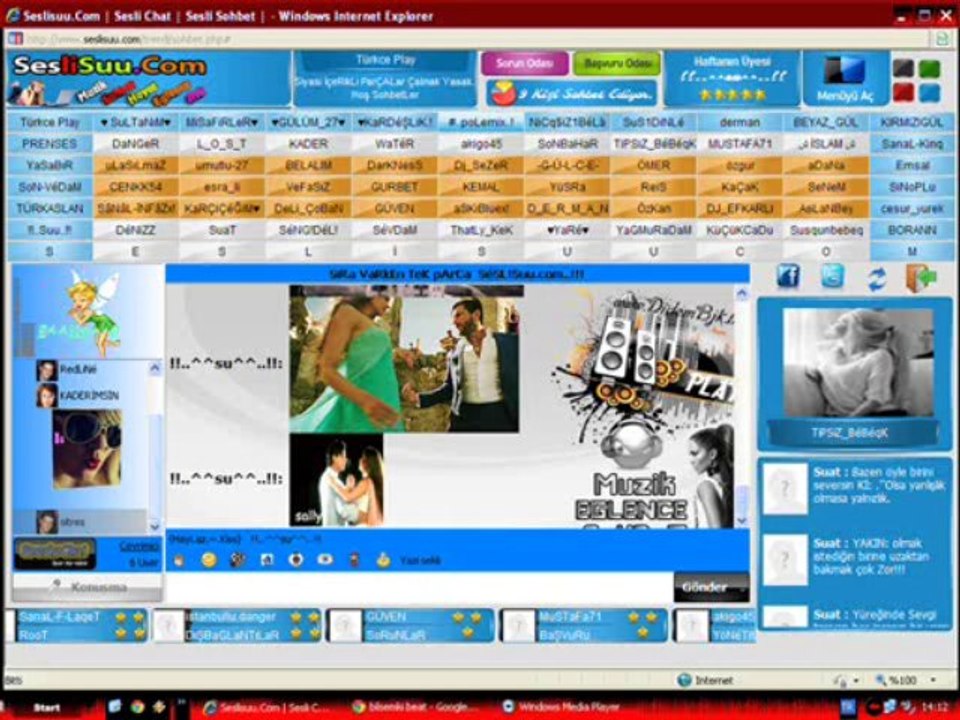Viewport: 960px width, 720px height.
Task: Click the user list scroll-up arrow
Action: tap(154, 367)
